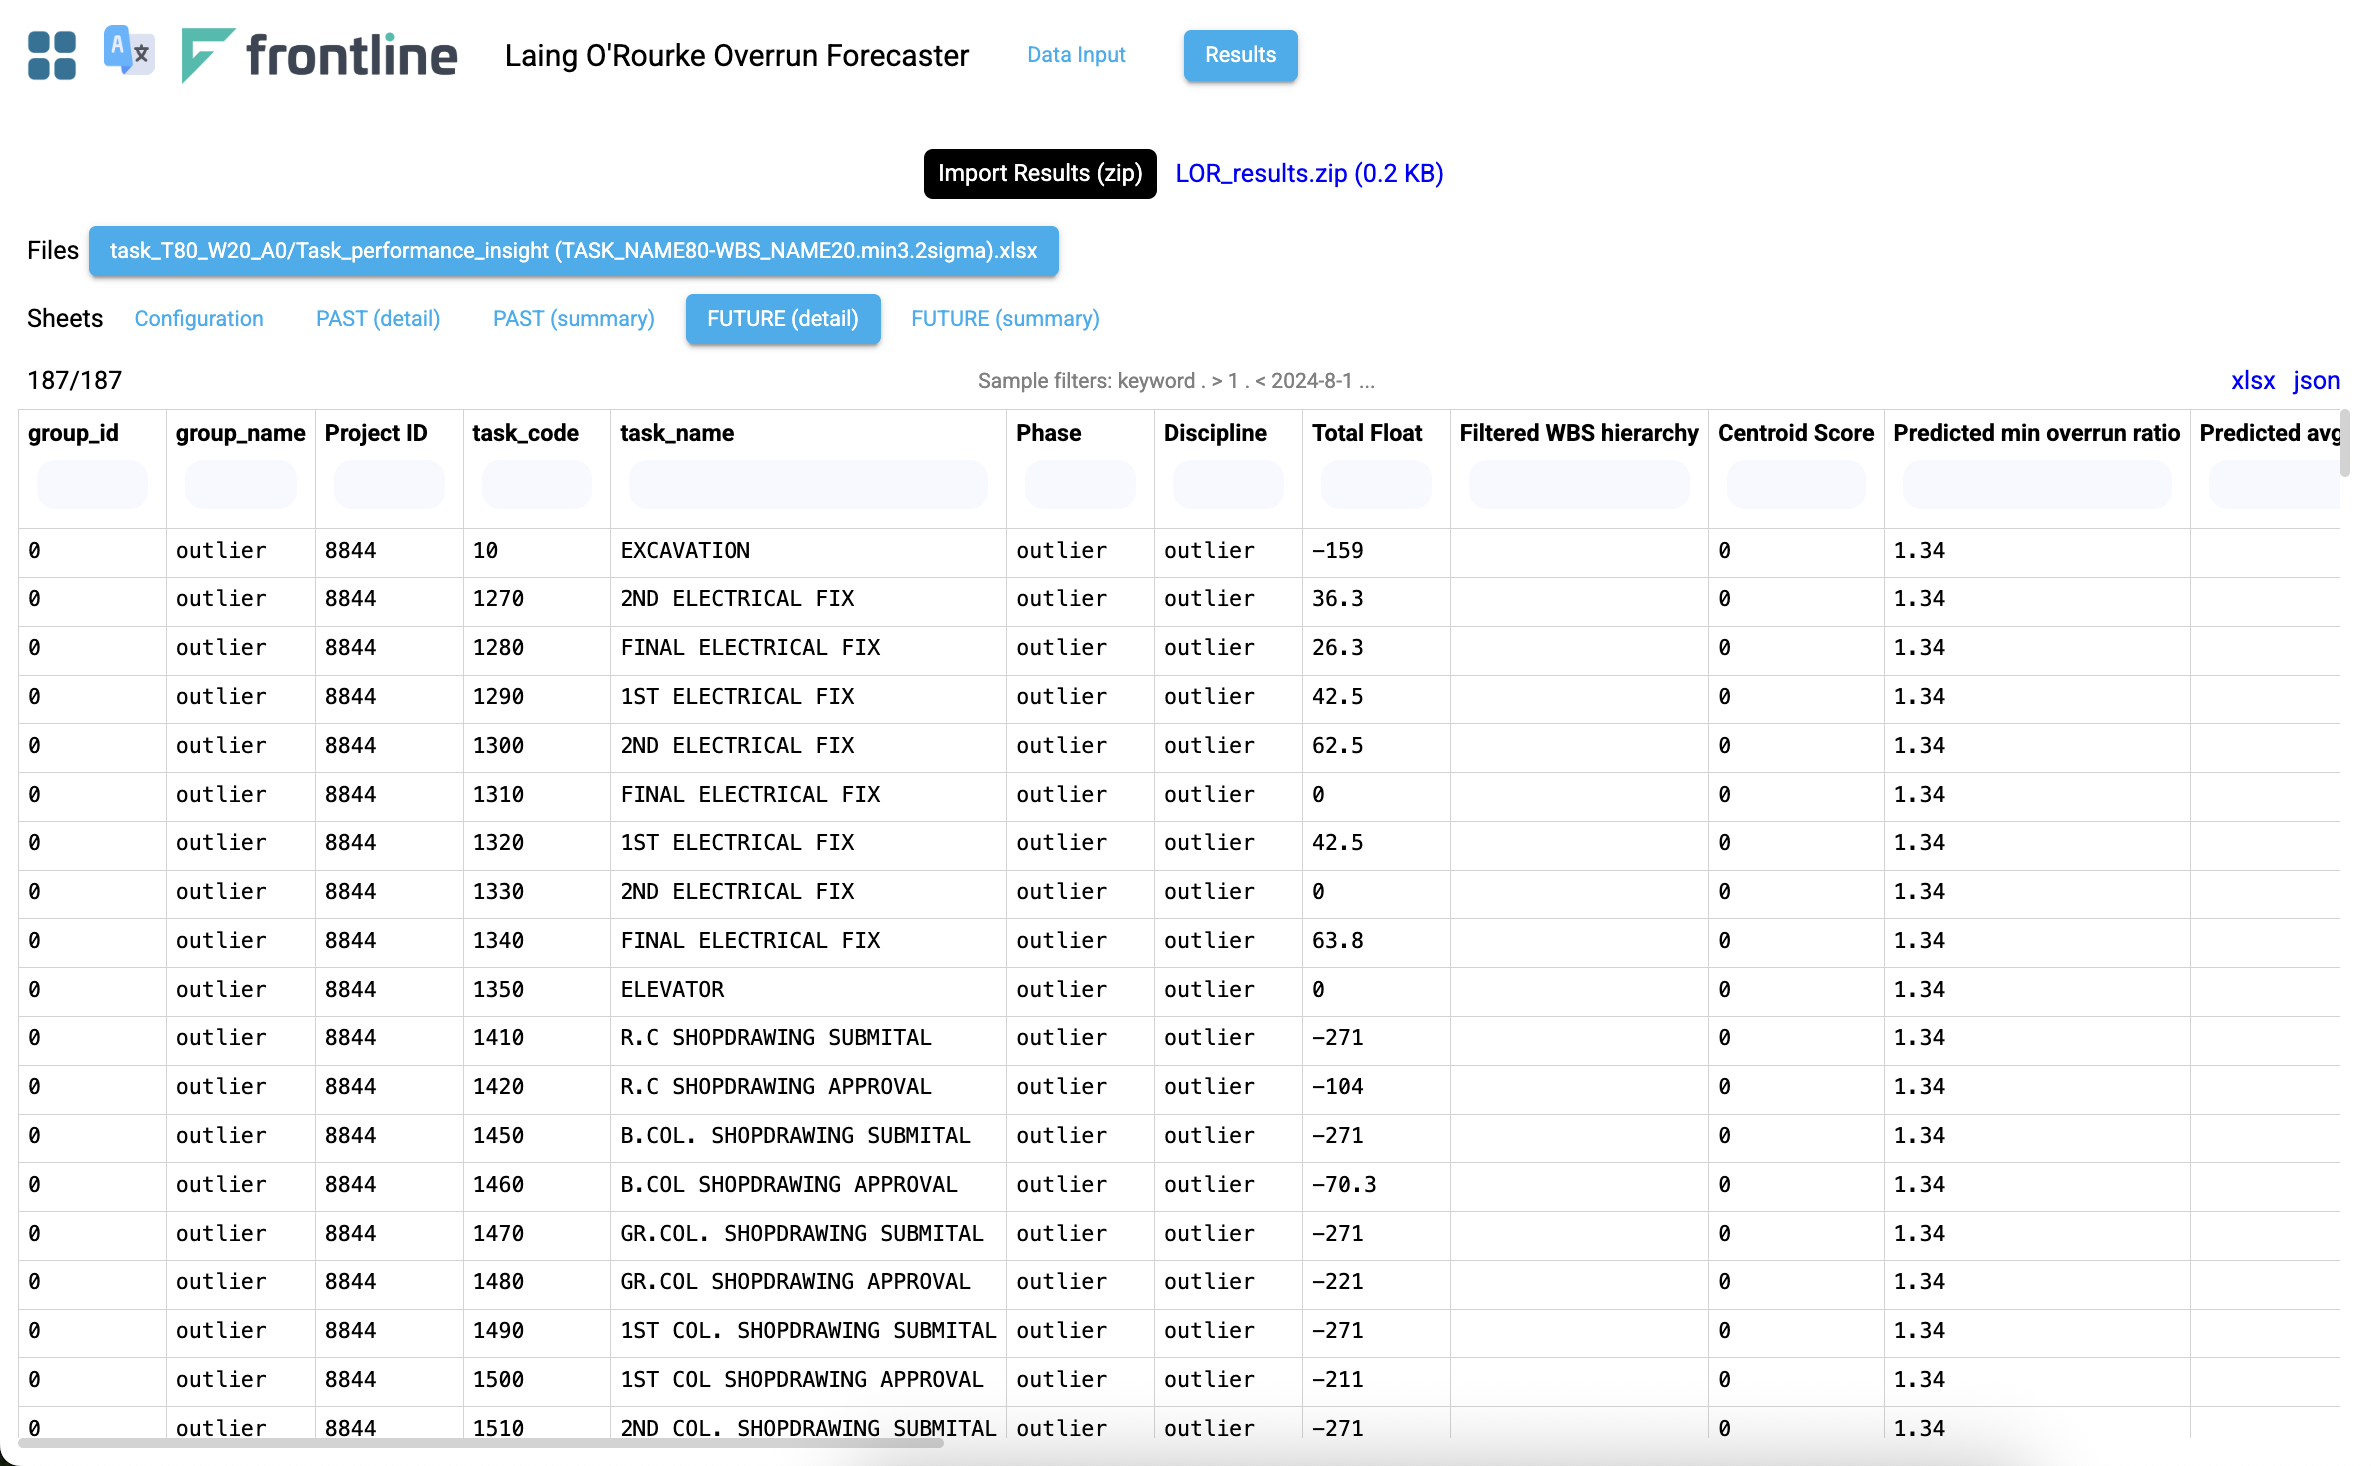Viewport: 2376px width, 1466px height.
Task: Open the Results tab
Action: 1240,55
